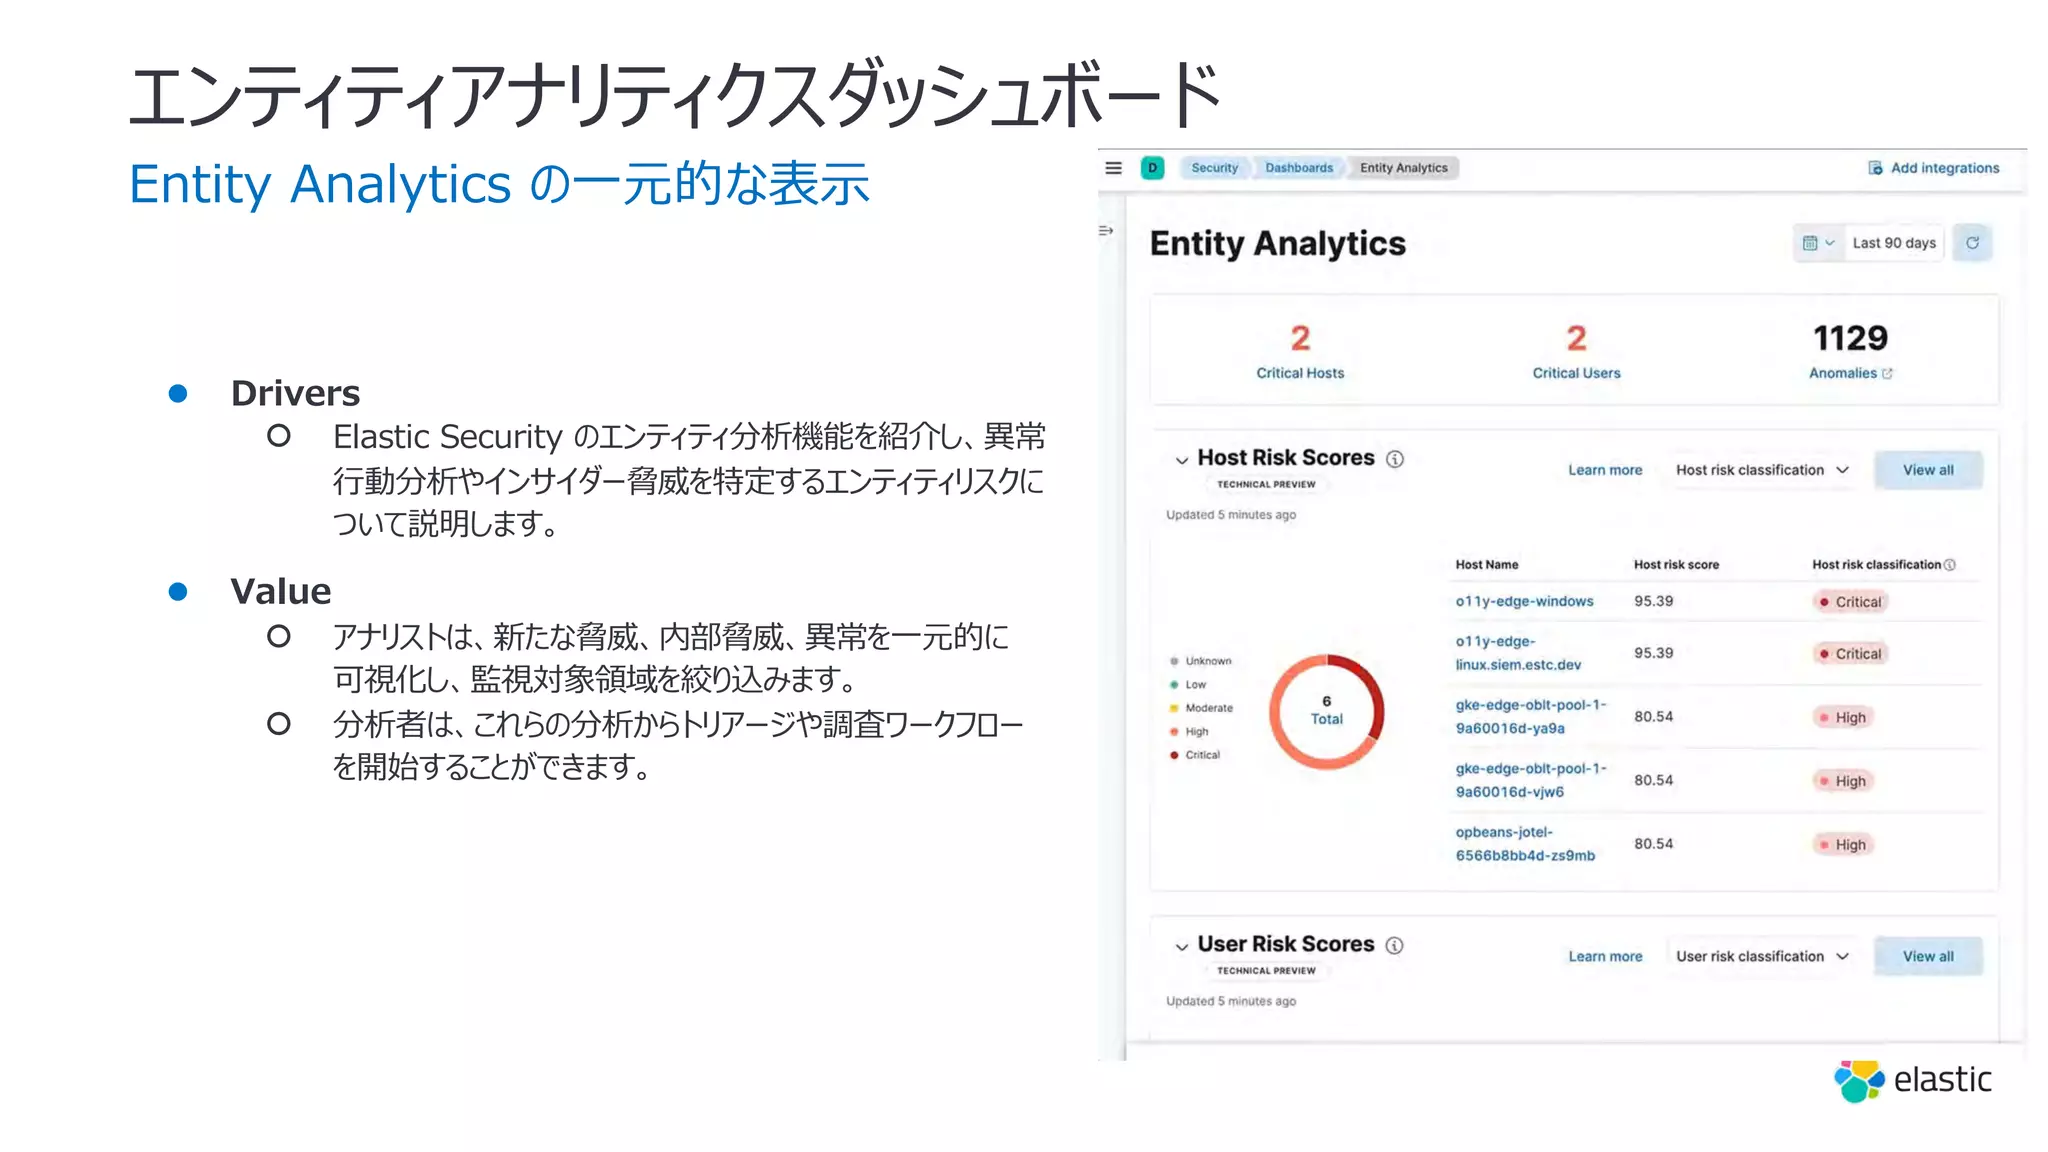Click the elastic logo

point(1912,1080)
